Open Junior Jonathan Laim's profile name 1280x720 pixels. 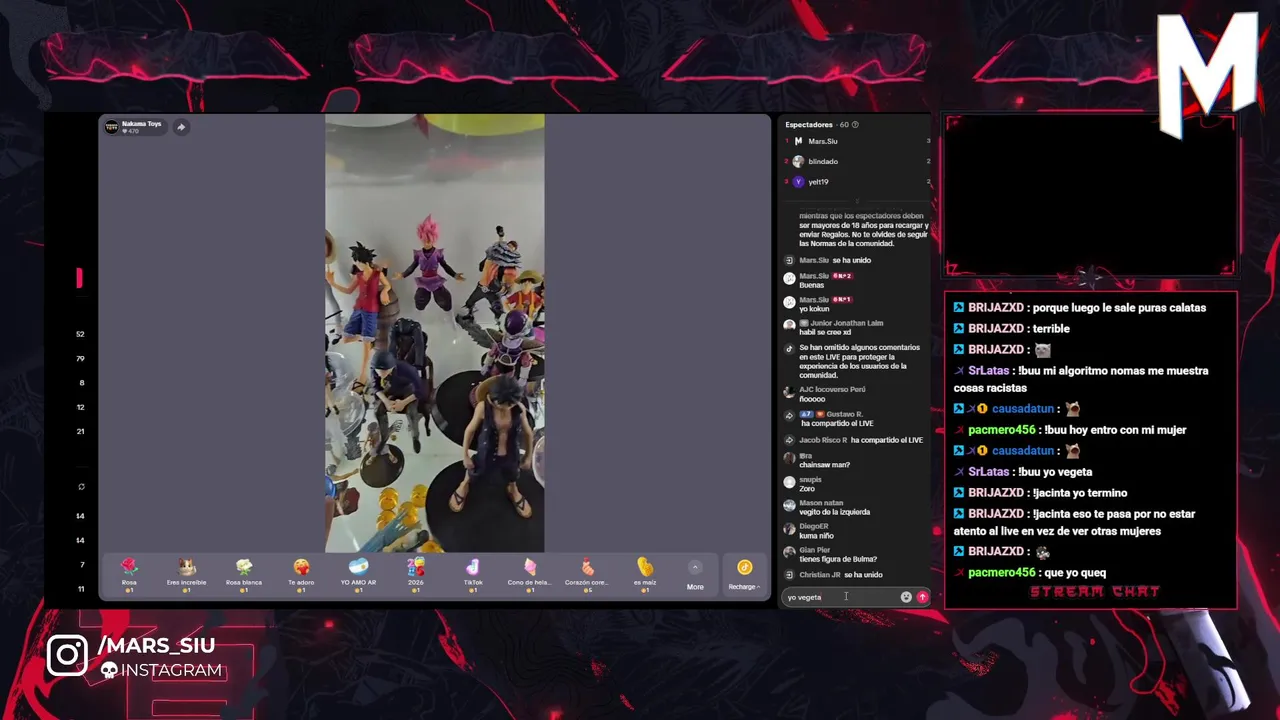click(x=847, y=323)
